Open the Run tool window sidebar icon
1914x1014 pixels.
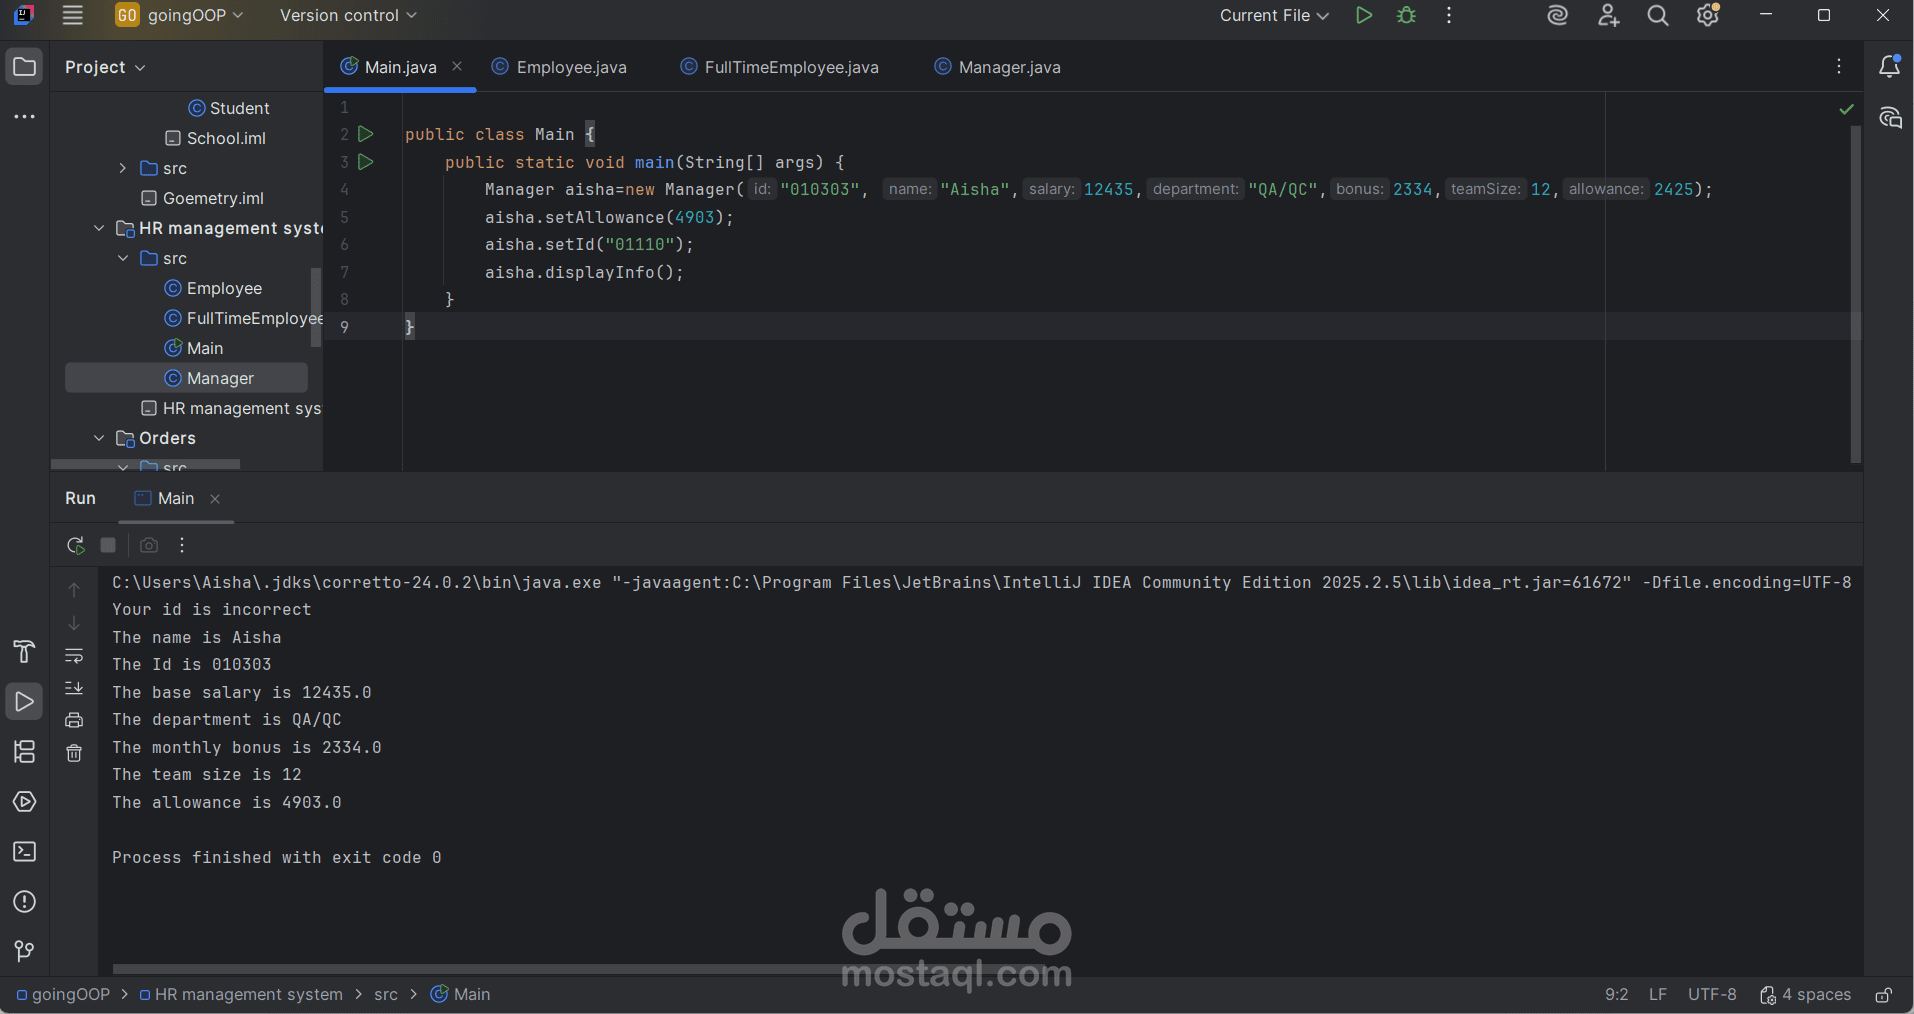point(24,702)
